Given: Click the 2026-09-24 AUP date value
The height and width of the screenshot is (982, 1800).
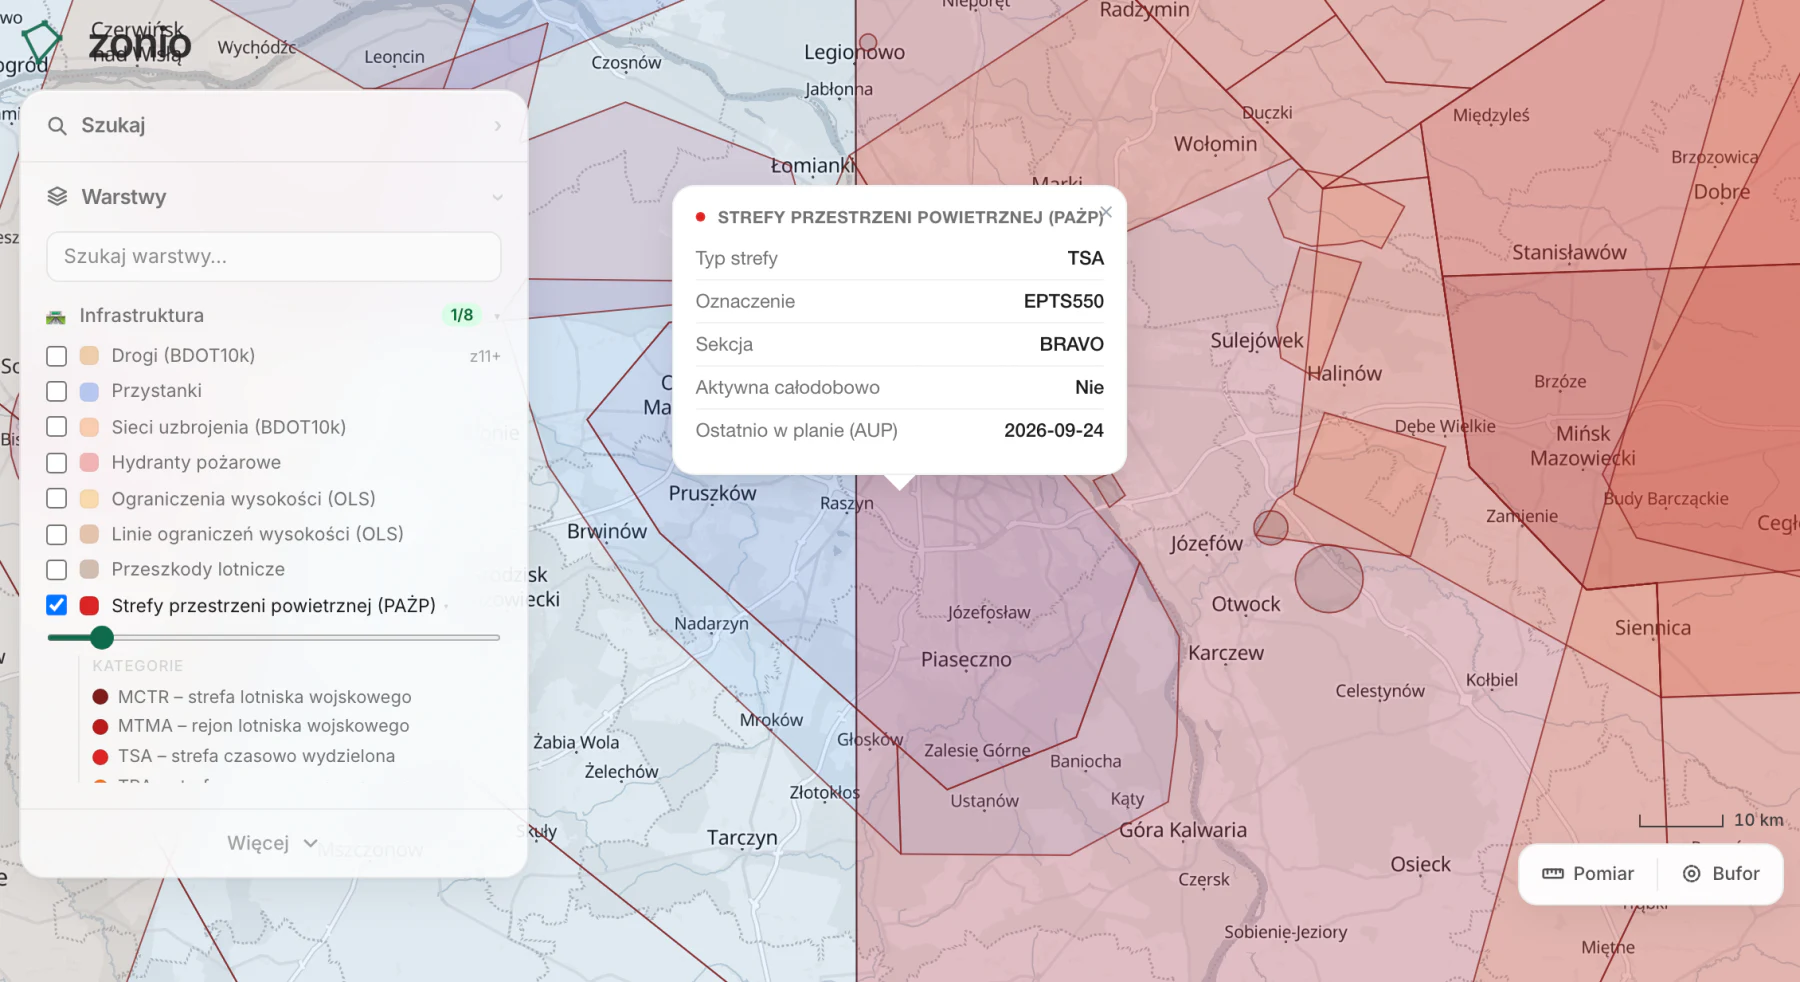Looking at the screenshot, I should (x=1053, y=430).
